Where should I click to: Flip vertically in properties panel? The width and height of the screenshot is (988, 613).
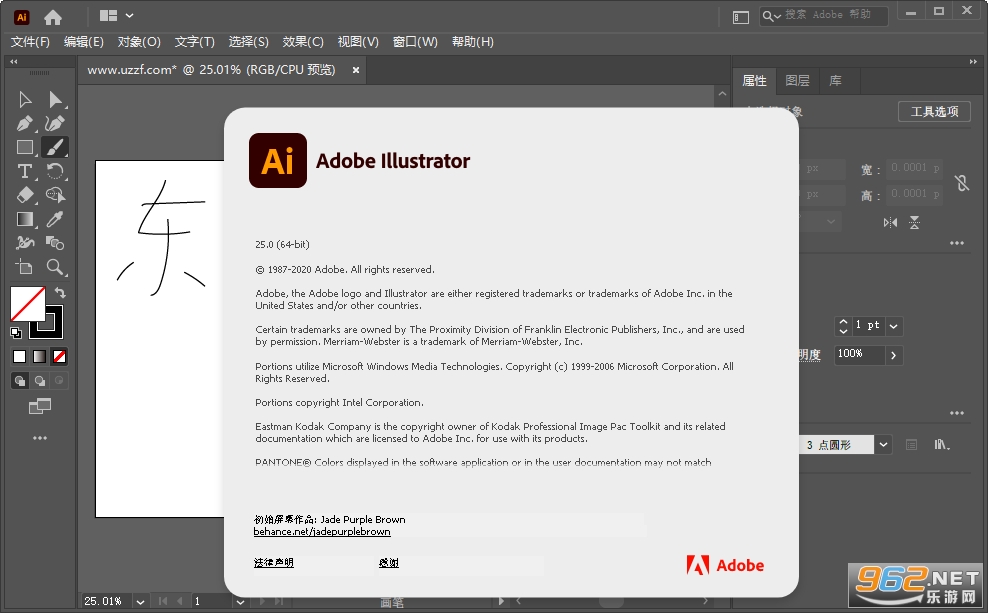(914, 222)
